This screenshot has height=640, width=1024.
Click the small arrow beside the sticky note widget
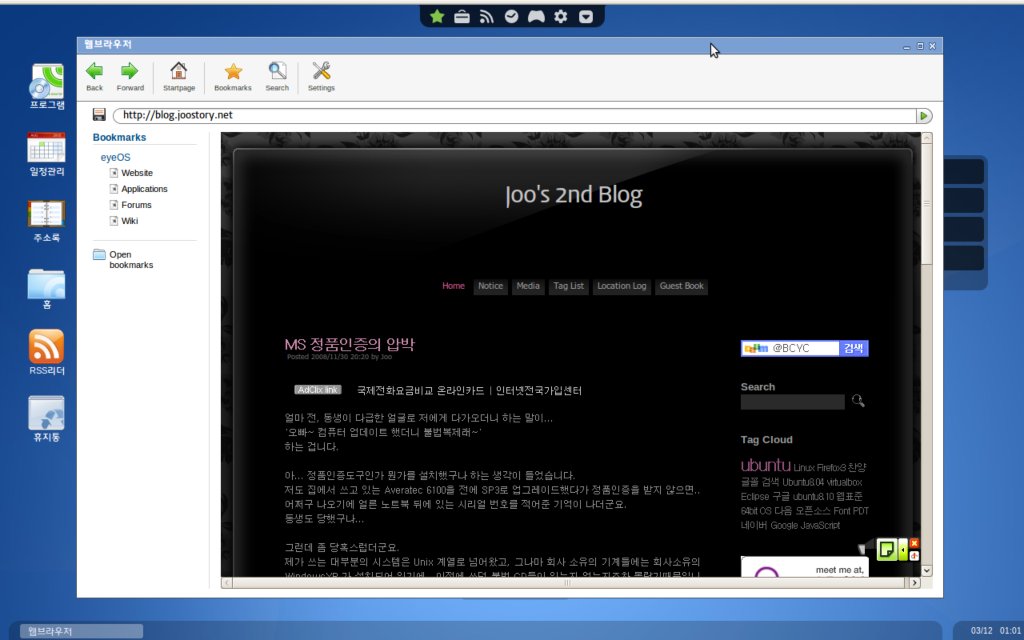(903, 550)
